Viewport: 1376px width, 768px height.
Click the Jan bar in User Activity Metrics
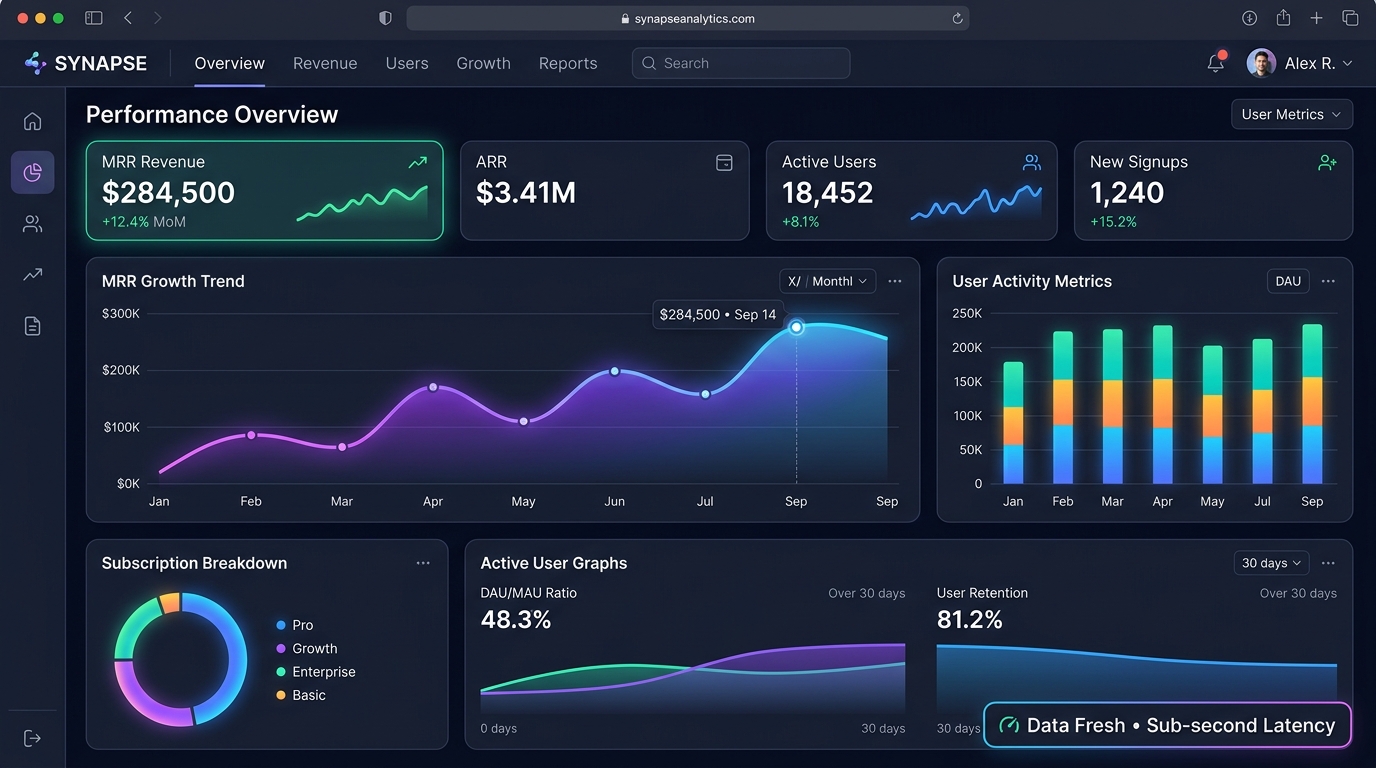[1013, 423]
